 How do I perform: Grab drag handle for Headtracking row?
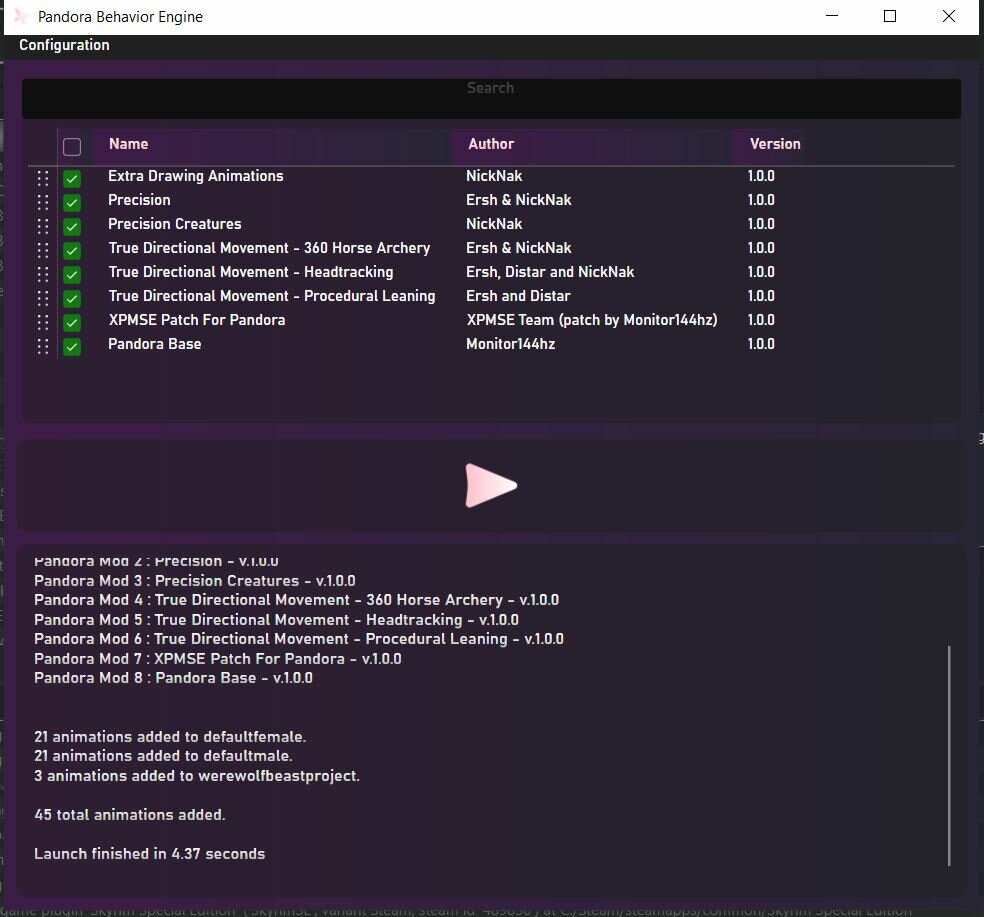[43, 274]
